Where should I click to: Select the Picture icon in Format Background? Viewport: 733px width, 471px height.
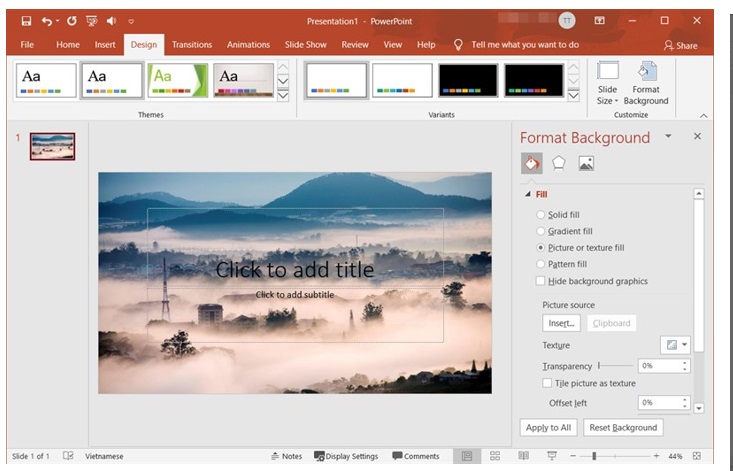point(586,163)
